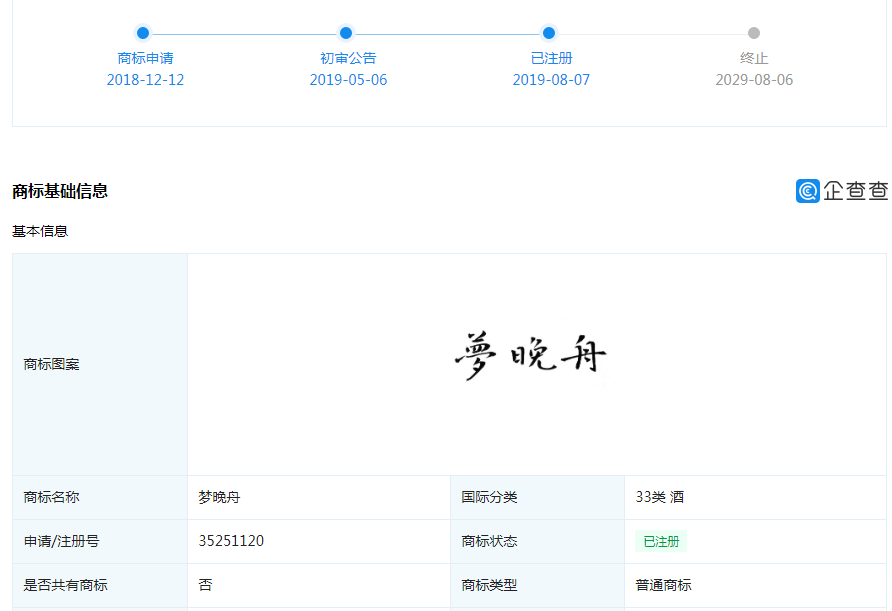The image size is (892, 611).
Task: Click the 商标申请 timeline dot
Action: click(143, 33)
